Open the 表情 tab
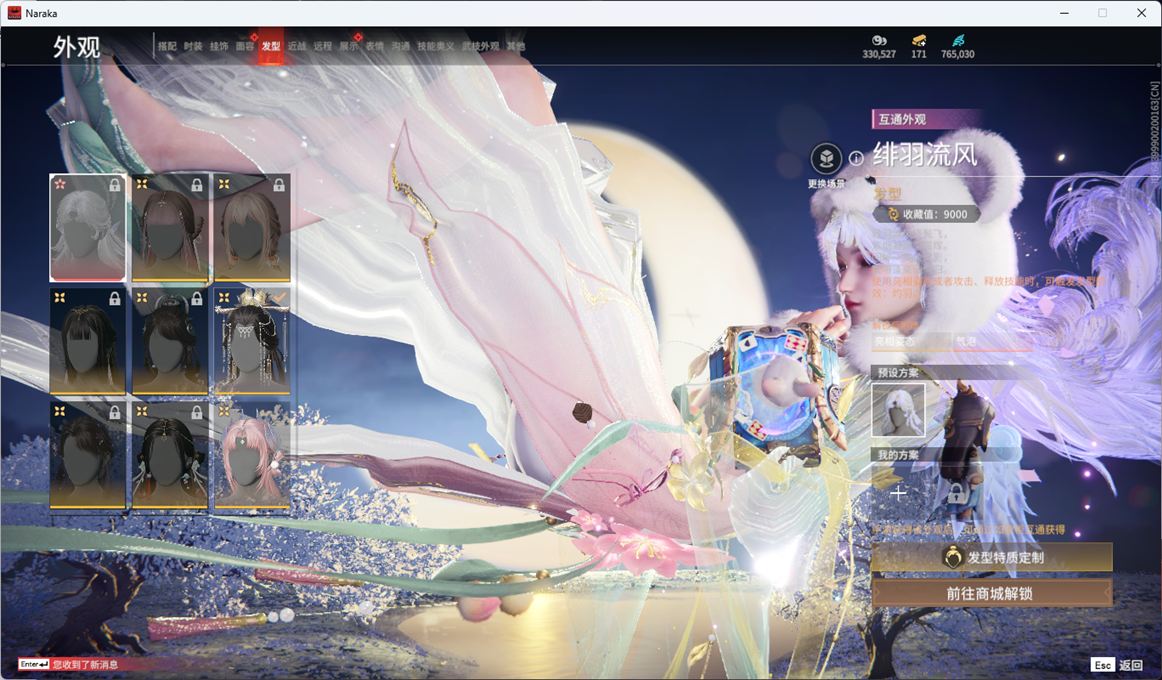Screen dimensions: 1162x680 coord(375,46)
